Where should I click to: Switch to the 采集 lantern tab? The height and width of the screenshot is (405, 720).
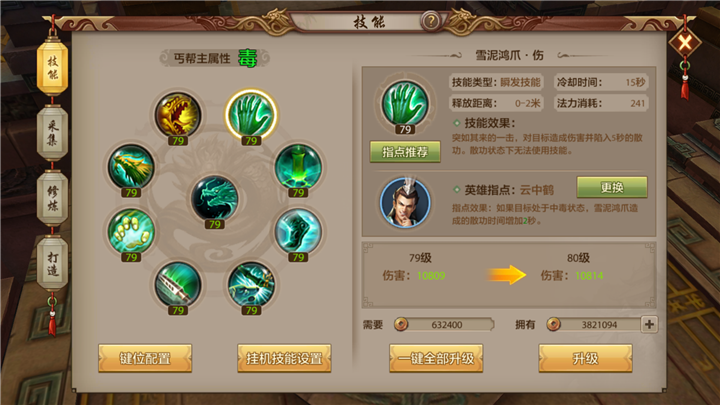52,133
